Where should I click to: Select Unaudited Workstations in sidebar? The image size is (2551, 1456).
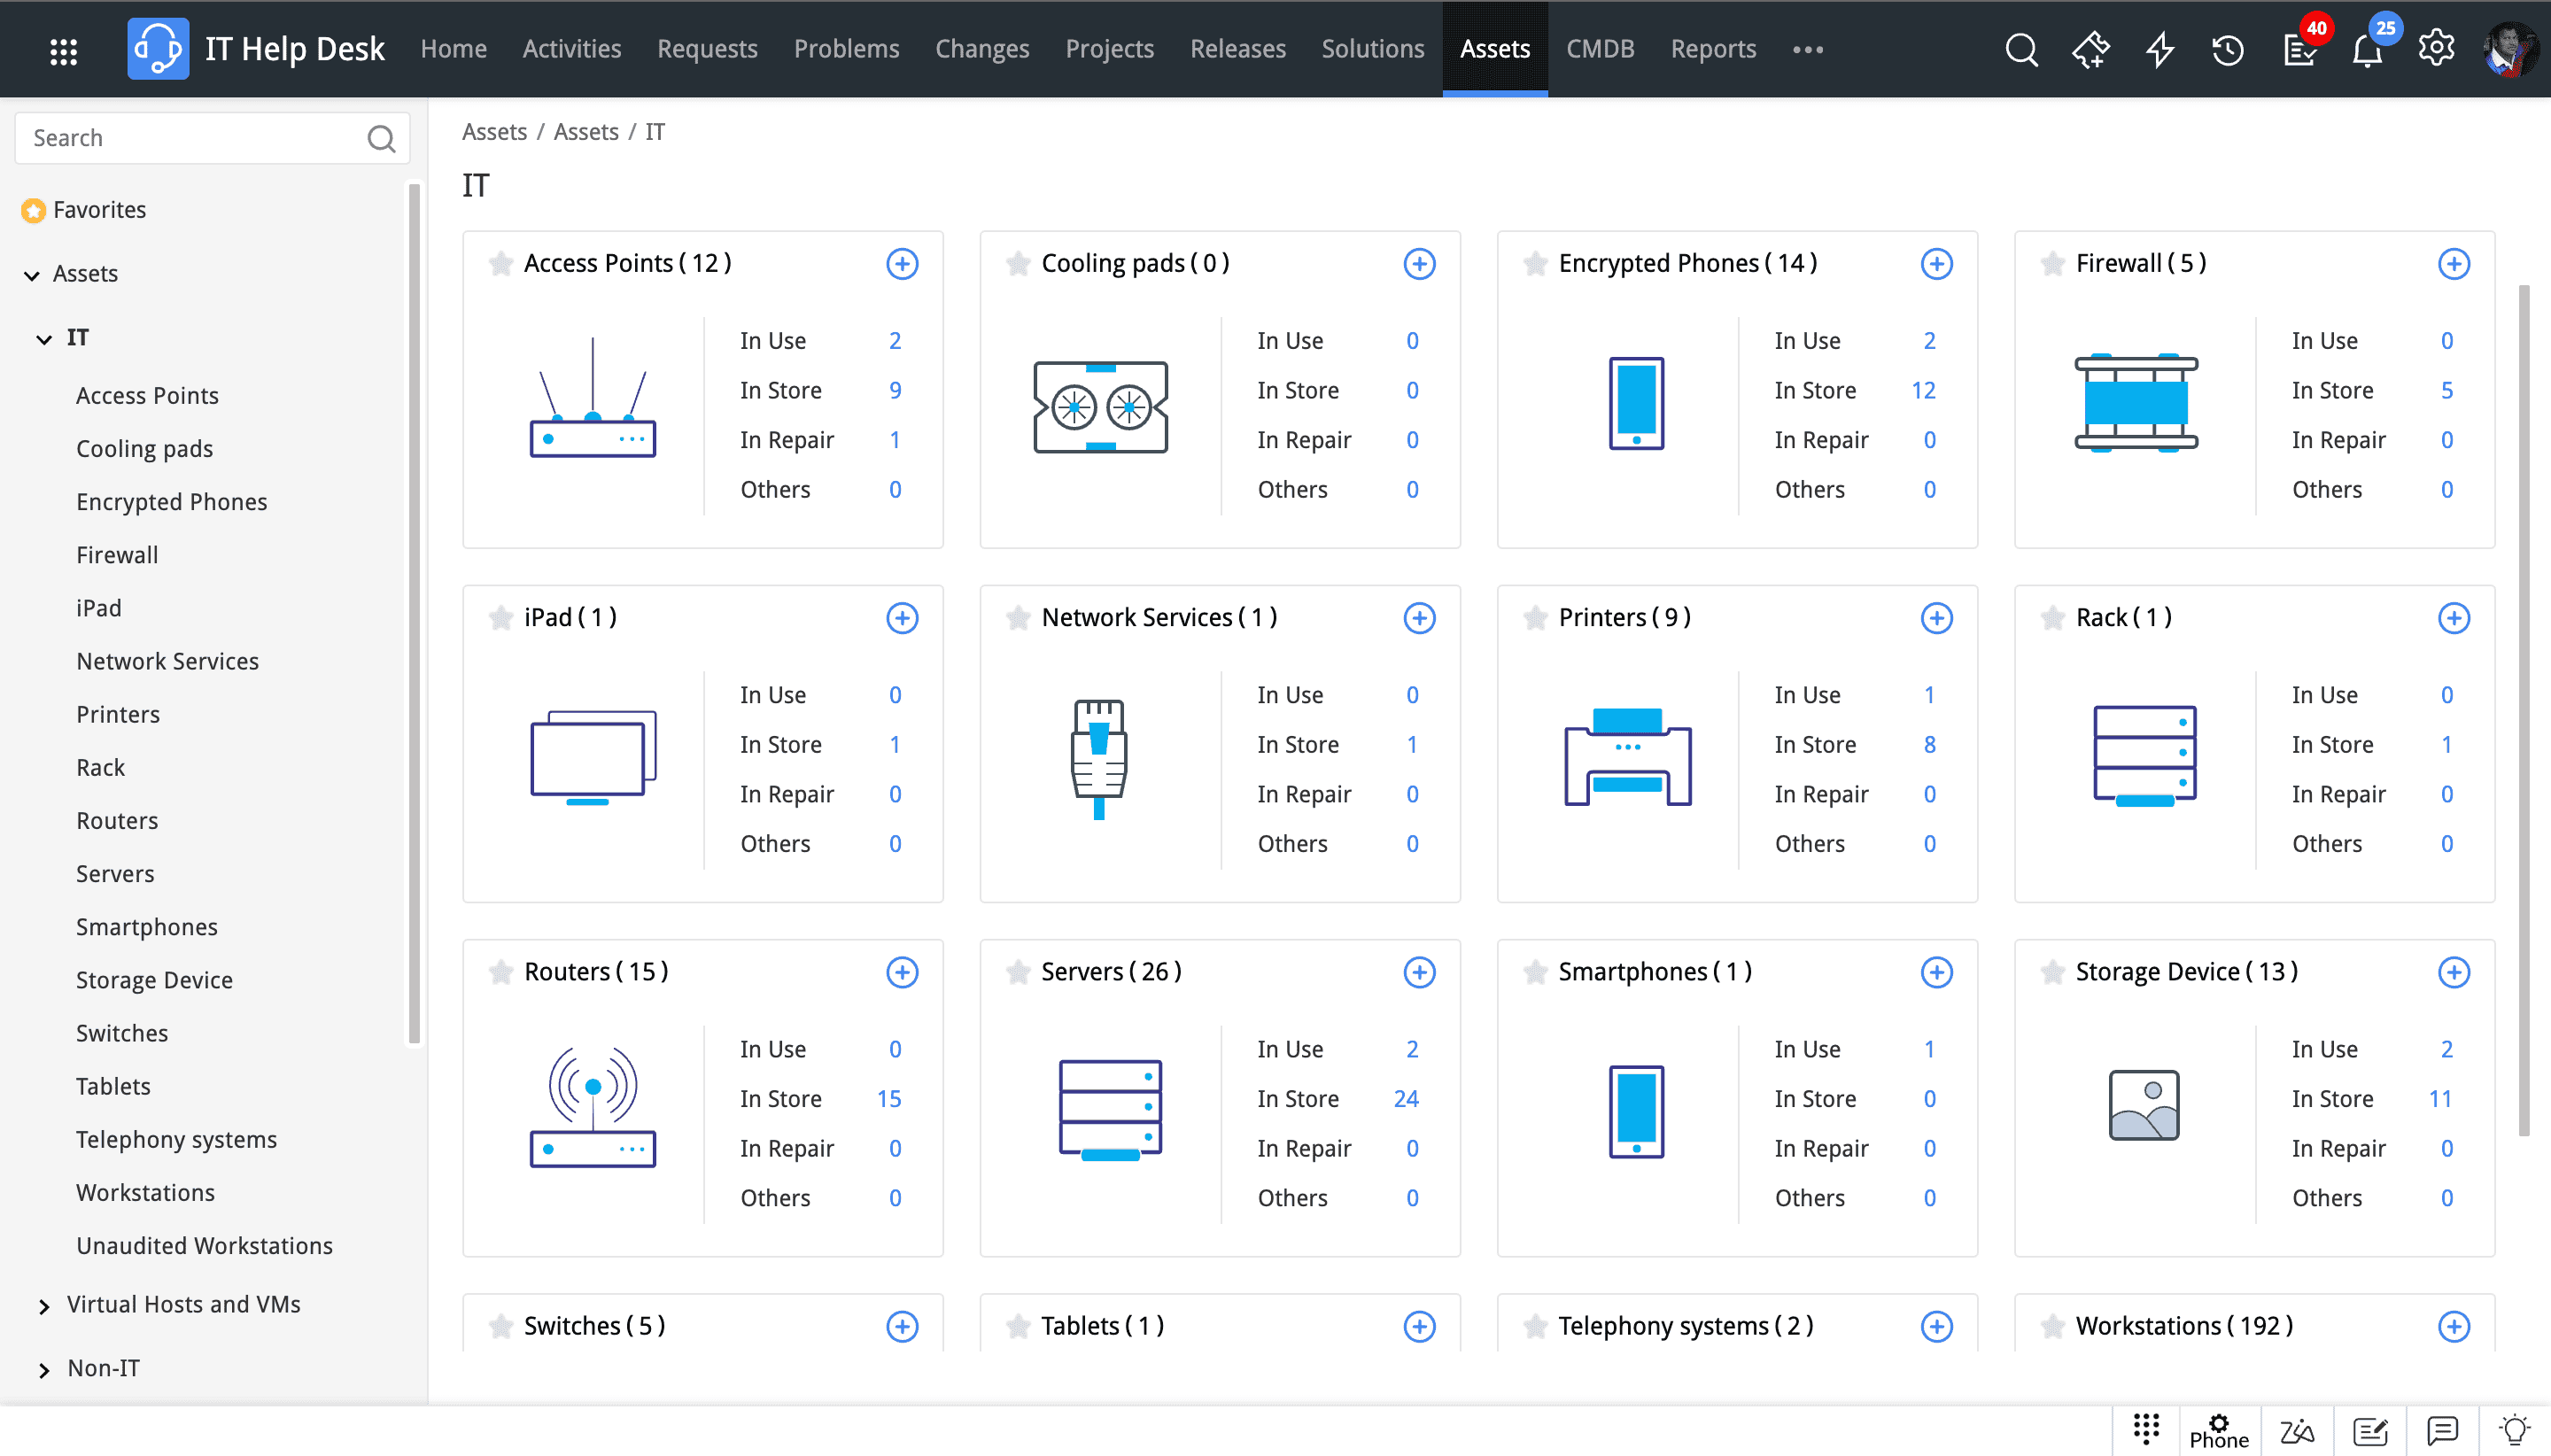click(204, 1246)
